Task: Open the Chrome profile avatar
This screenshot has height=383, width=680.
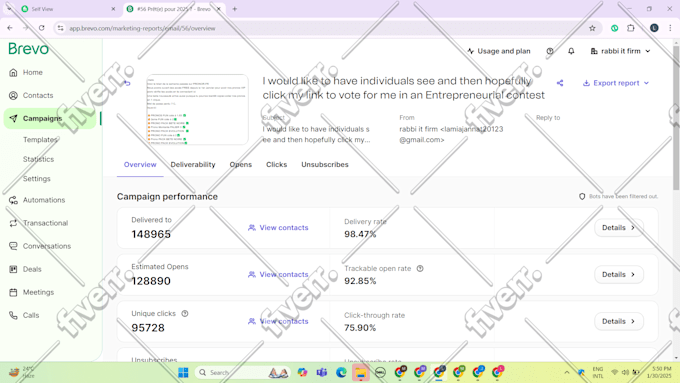Action: click(x=654, y=28)
